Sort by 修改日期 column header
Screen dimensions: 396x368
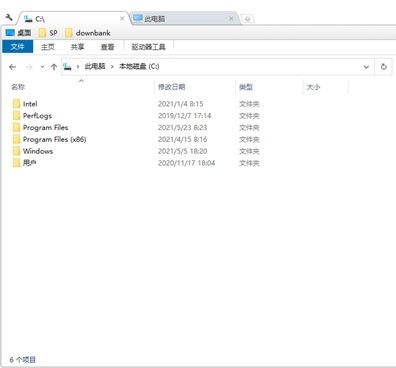[x=172, y=87]
